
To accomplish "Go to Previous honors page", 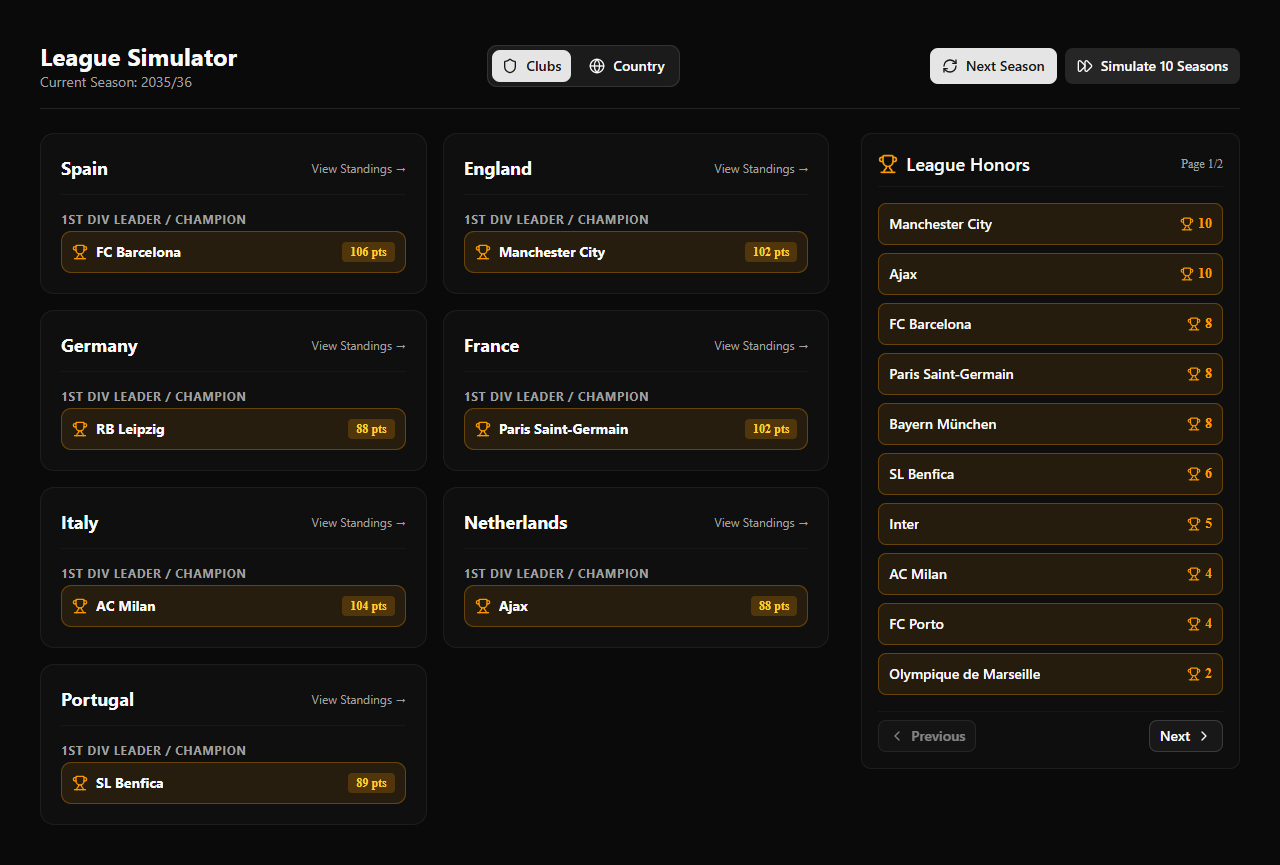I will click(x=927, y=736).
